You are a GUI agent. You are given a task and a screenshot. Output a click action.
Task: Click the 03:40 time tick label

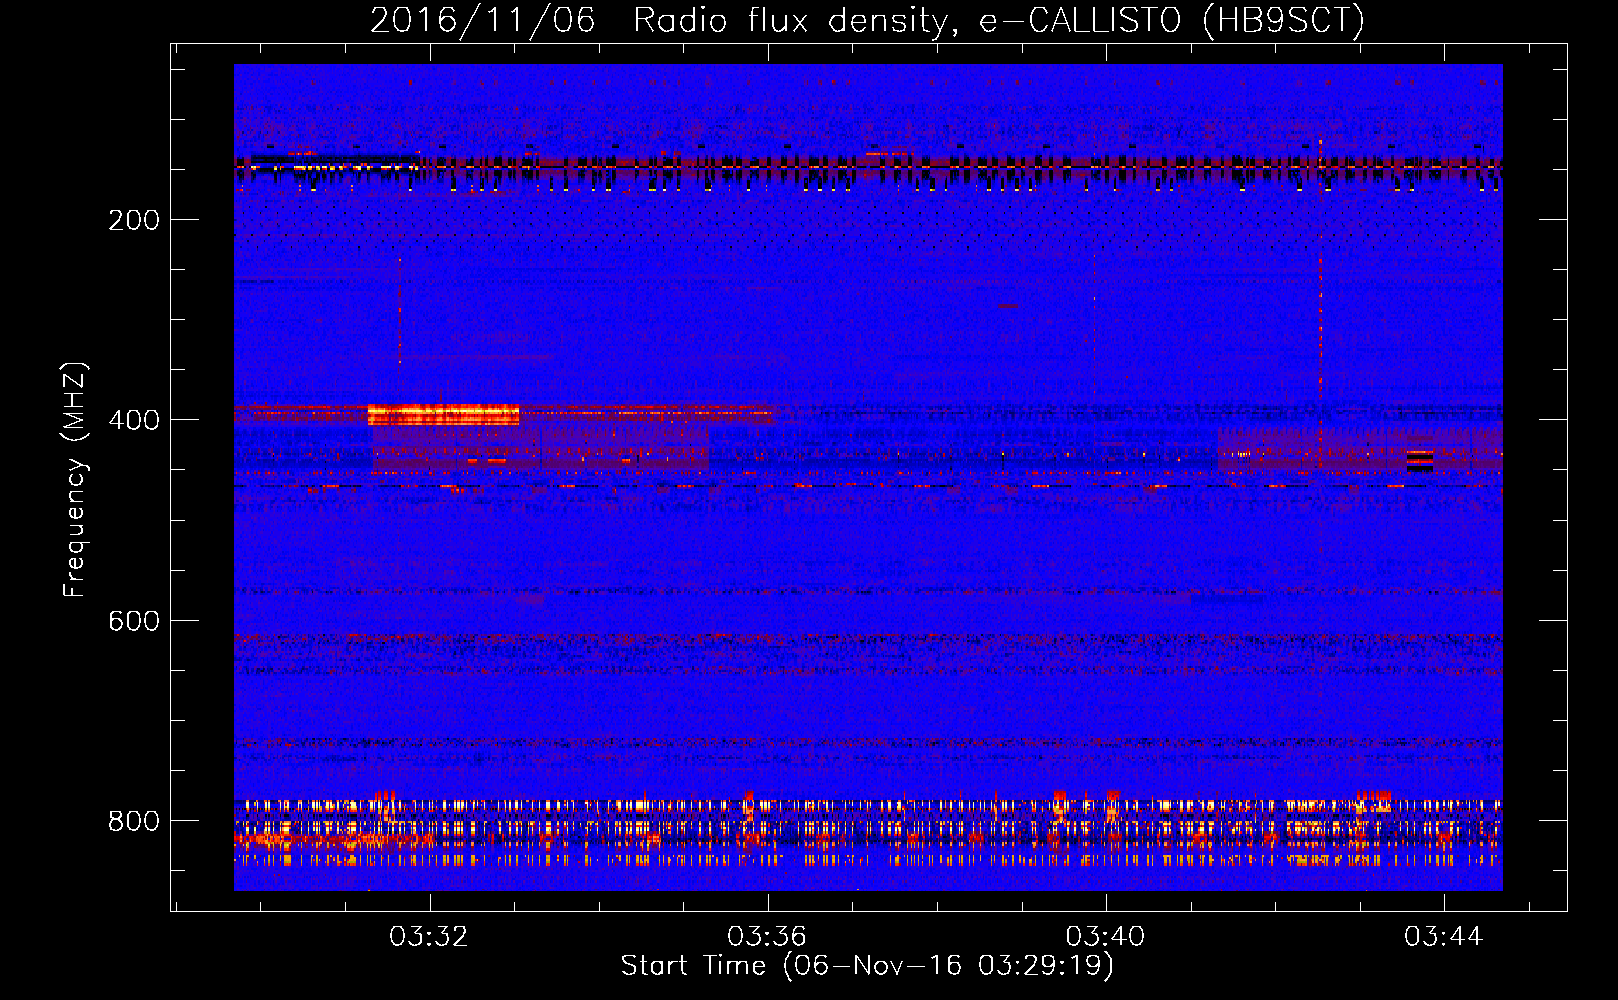click(x=1105, y=936)
